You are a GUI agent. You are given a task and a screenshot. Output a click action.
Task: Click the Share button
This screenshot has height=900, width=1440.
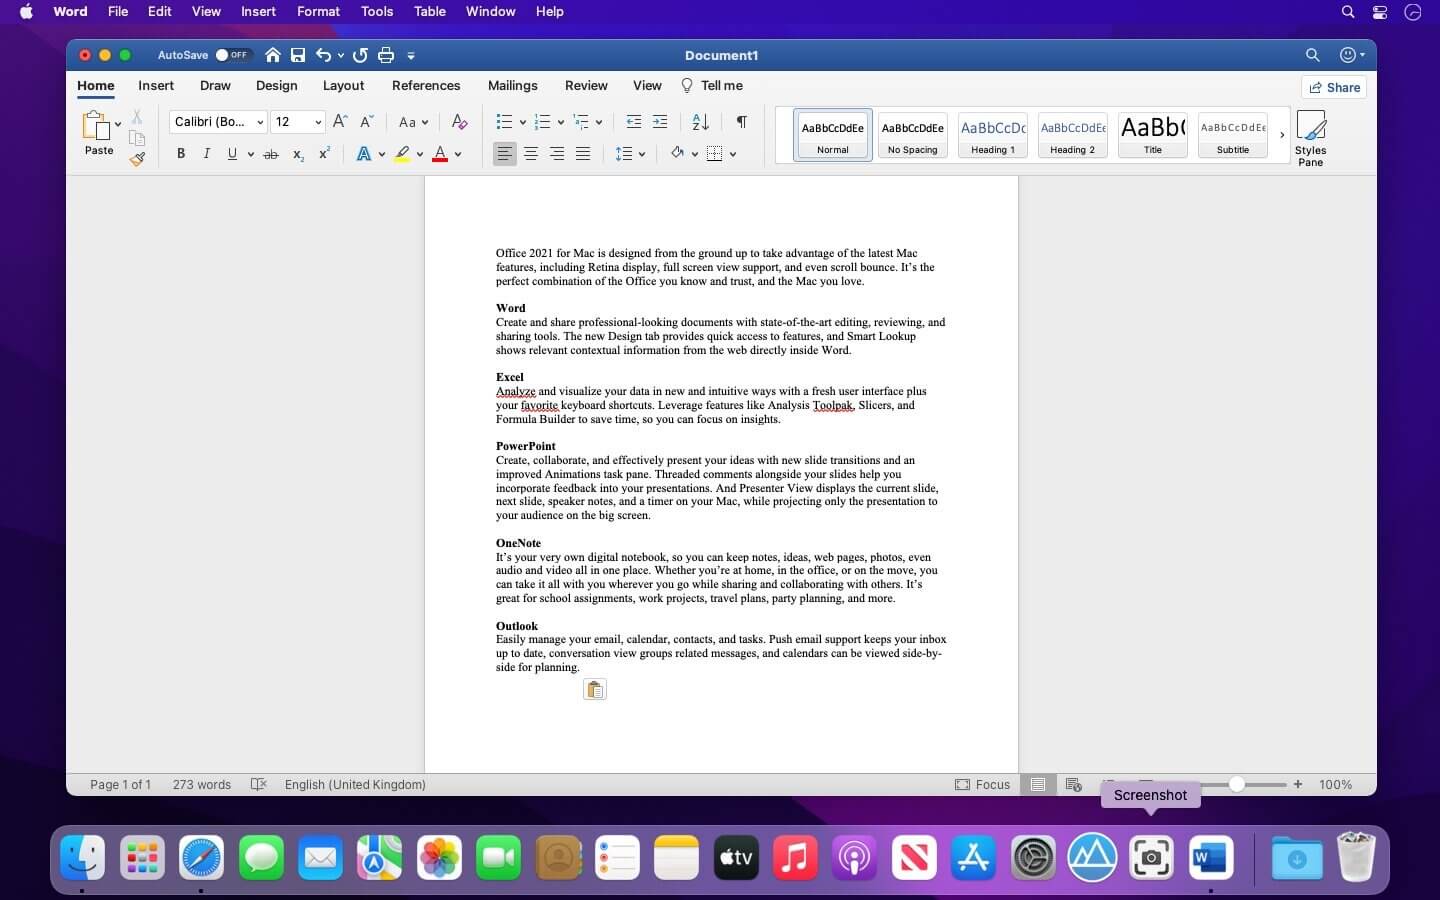tap(1335, 87)
